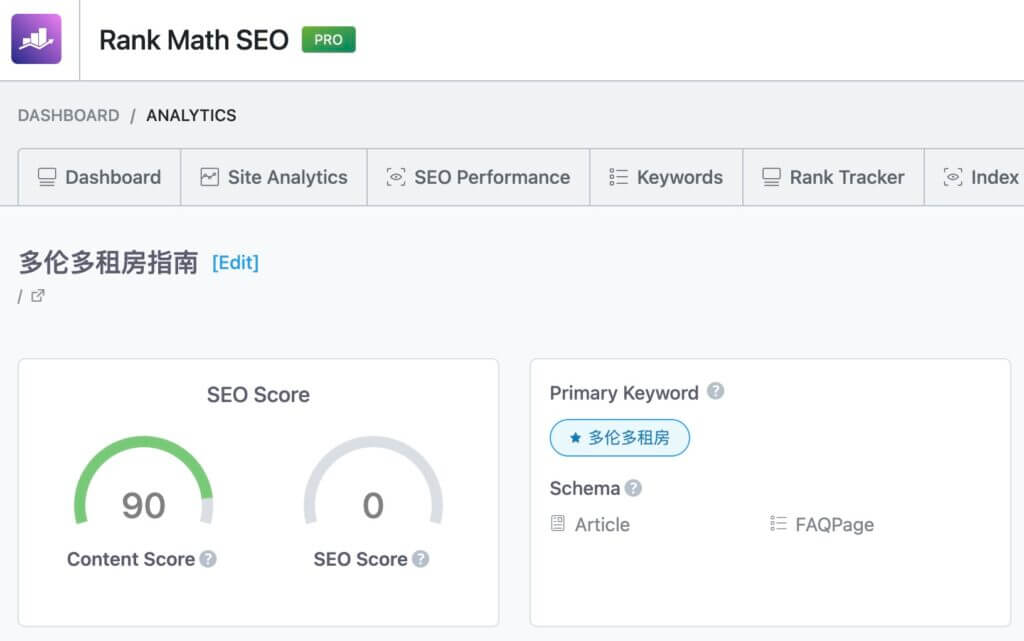Click help icon beside SEO Score gauge label
1024x641 pixels.
click(421, 559)
